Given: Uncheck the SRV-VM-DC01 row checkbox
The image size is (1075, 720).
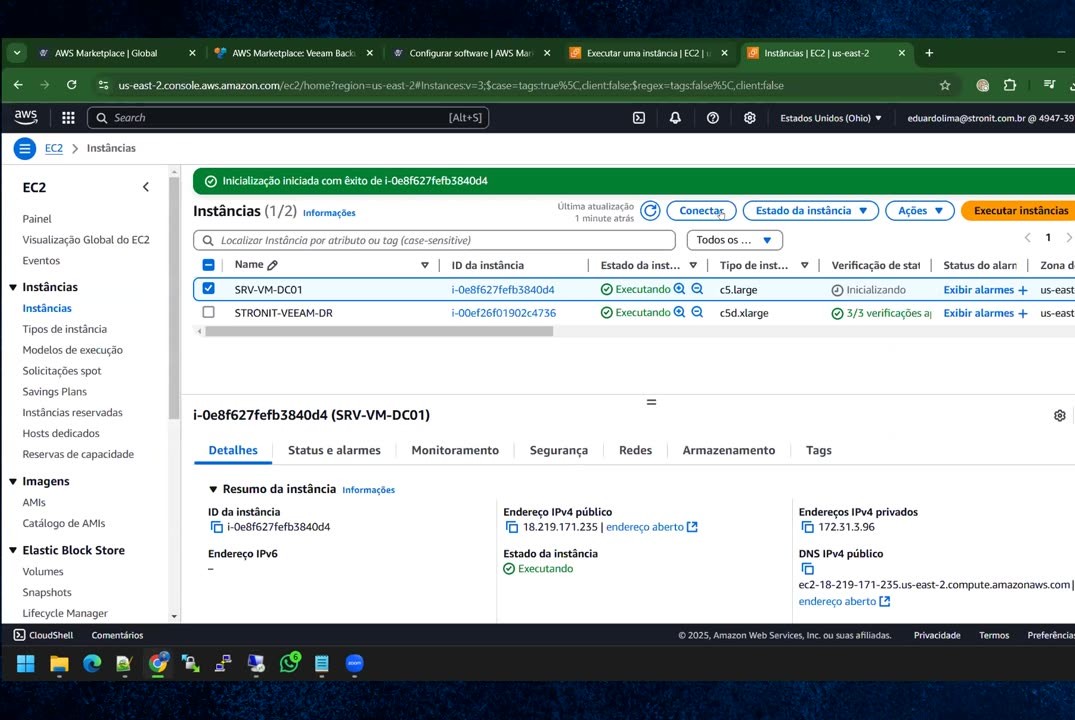Looking at the screenshot, I should (208, 289).
